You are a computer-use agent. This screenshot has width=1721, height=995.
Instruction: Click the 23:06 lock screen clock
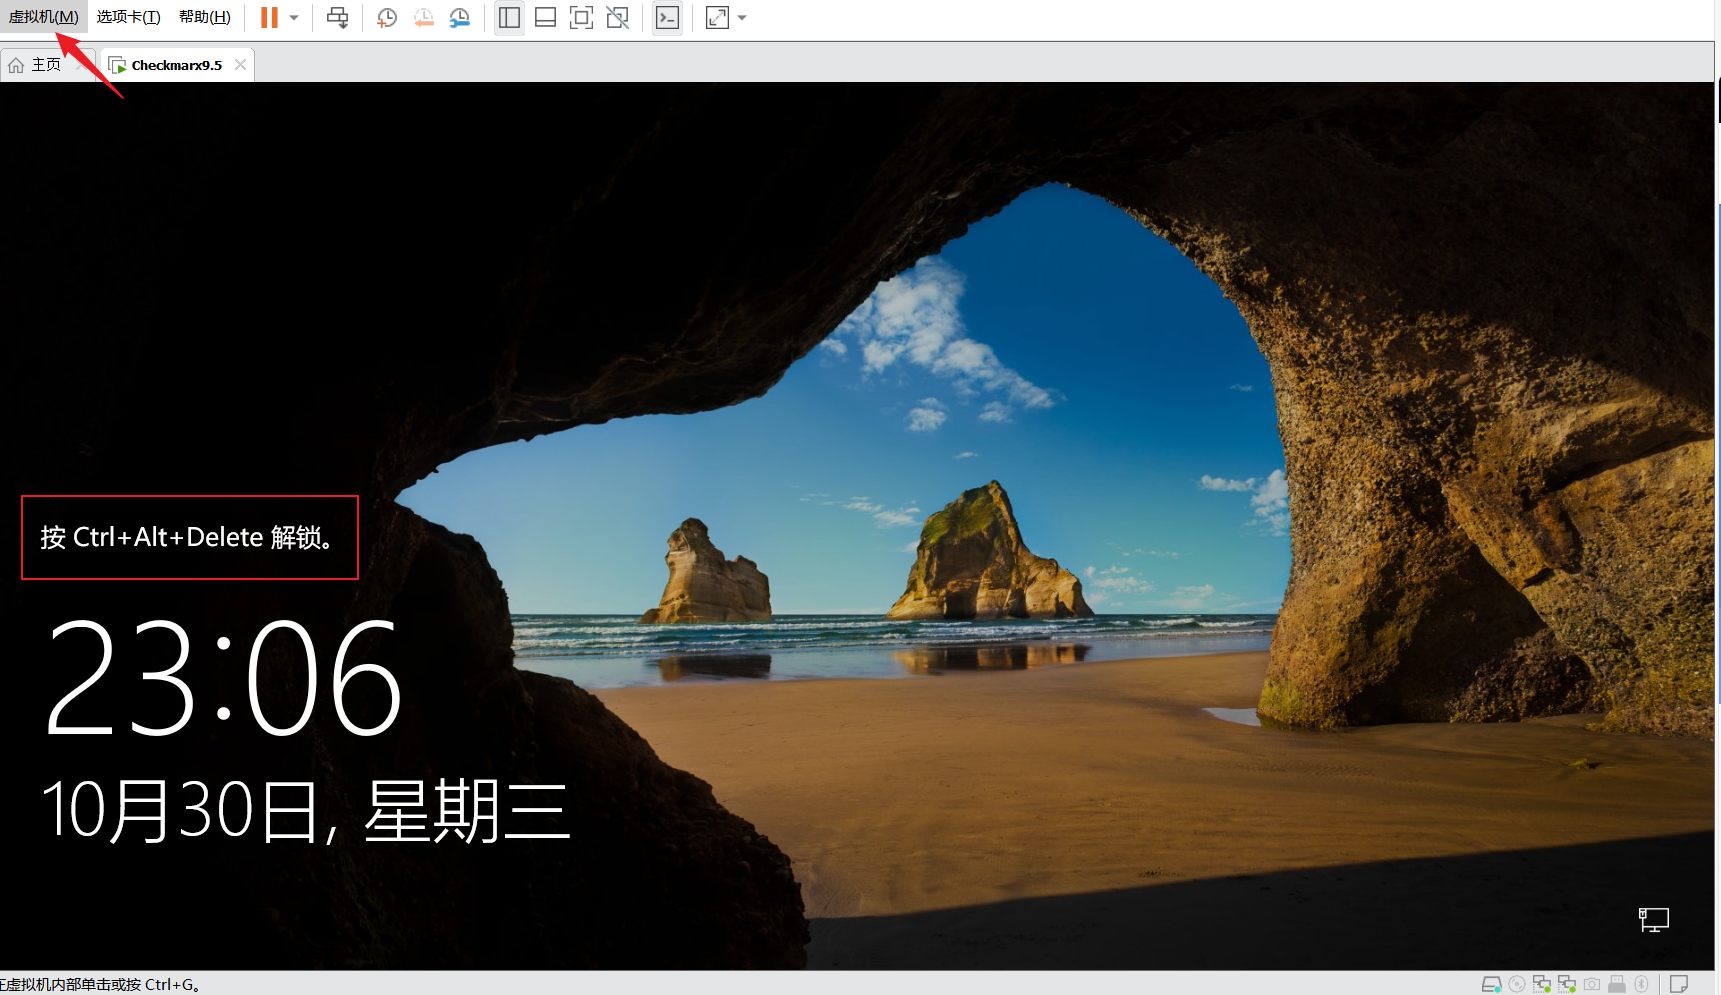point(223,676)
